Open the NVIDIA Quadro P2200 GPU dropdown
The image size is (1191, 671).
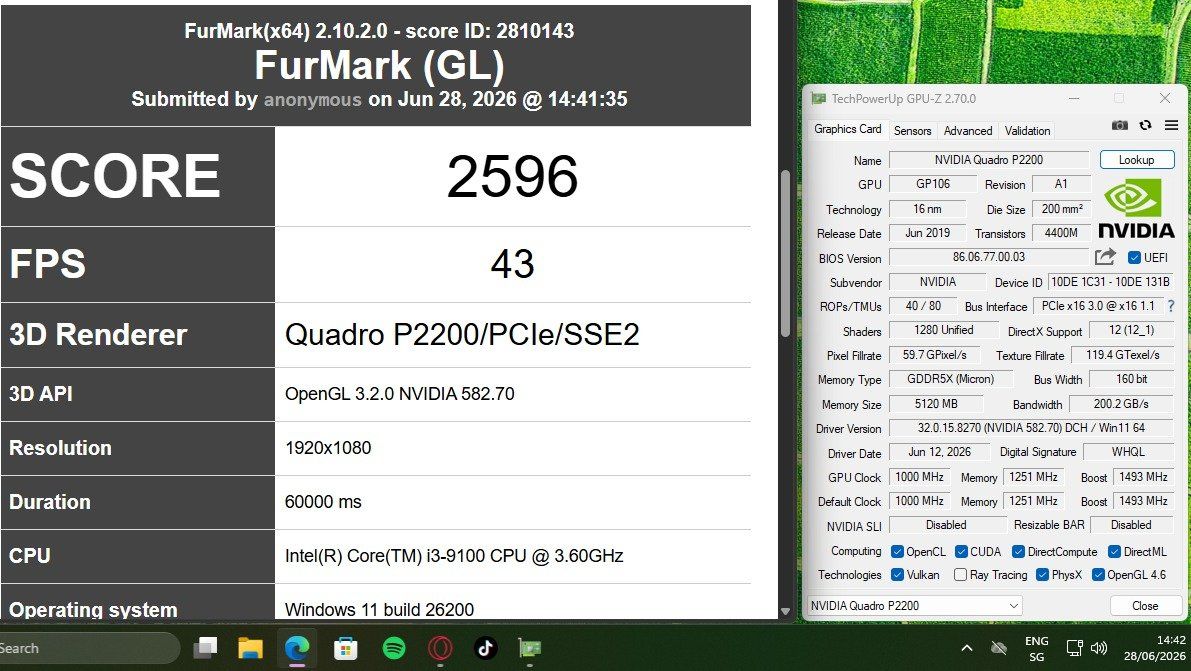(x=915, y=606)
